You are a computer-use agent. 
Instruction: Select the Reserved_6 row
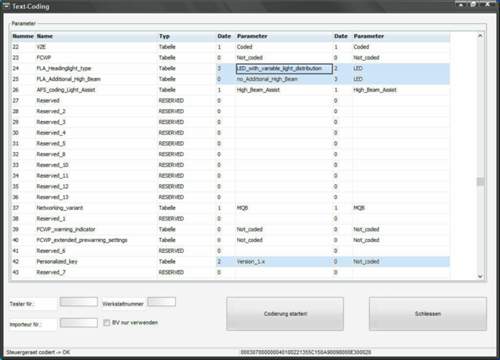pyautogui.click(x=231, y=251)
